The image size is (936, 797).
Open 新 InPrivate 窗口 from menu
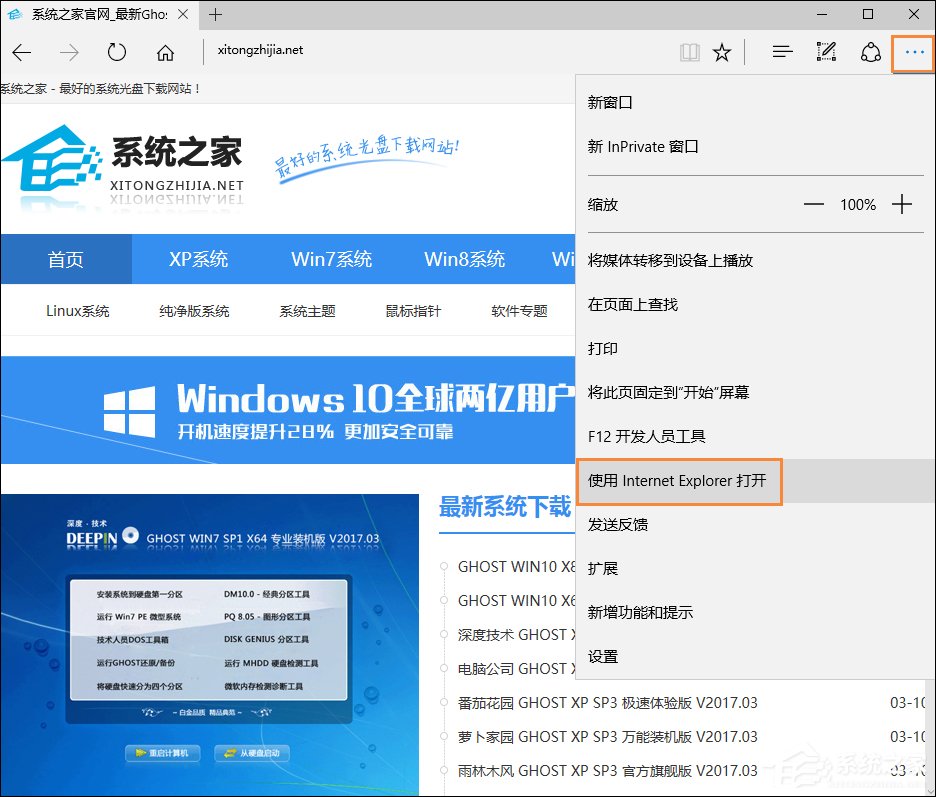coord(643,146)
